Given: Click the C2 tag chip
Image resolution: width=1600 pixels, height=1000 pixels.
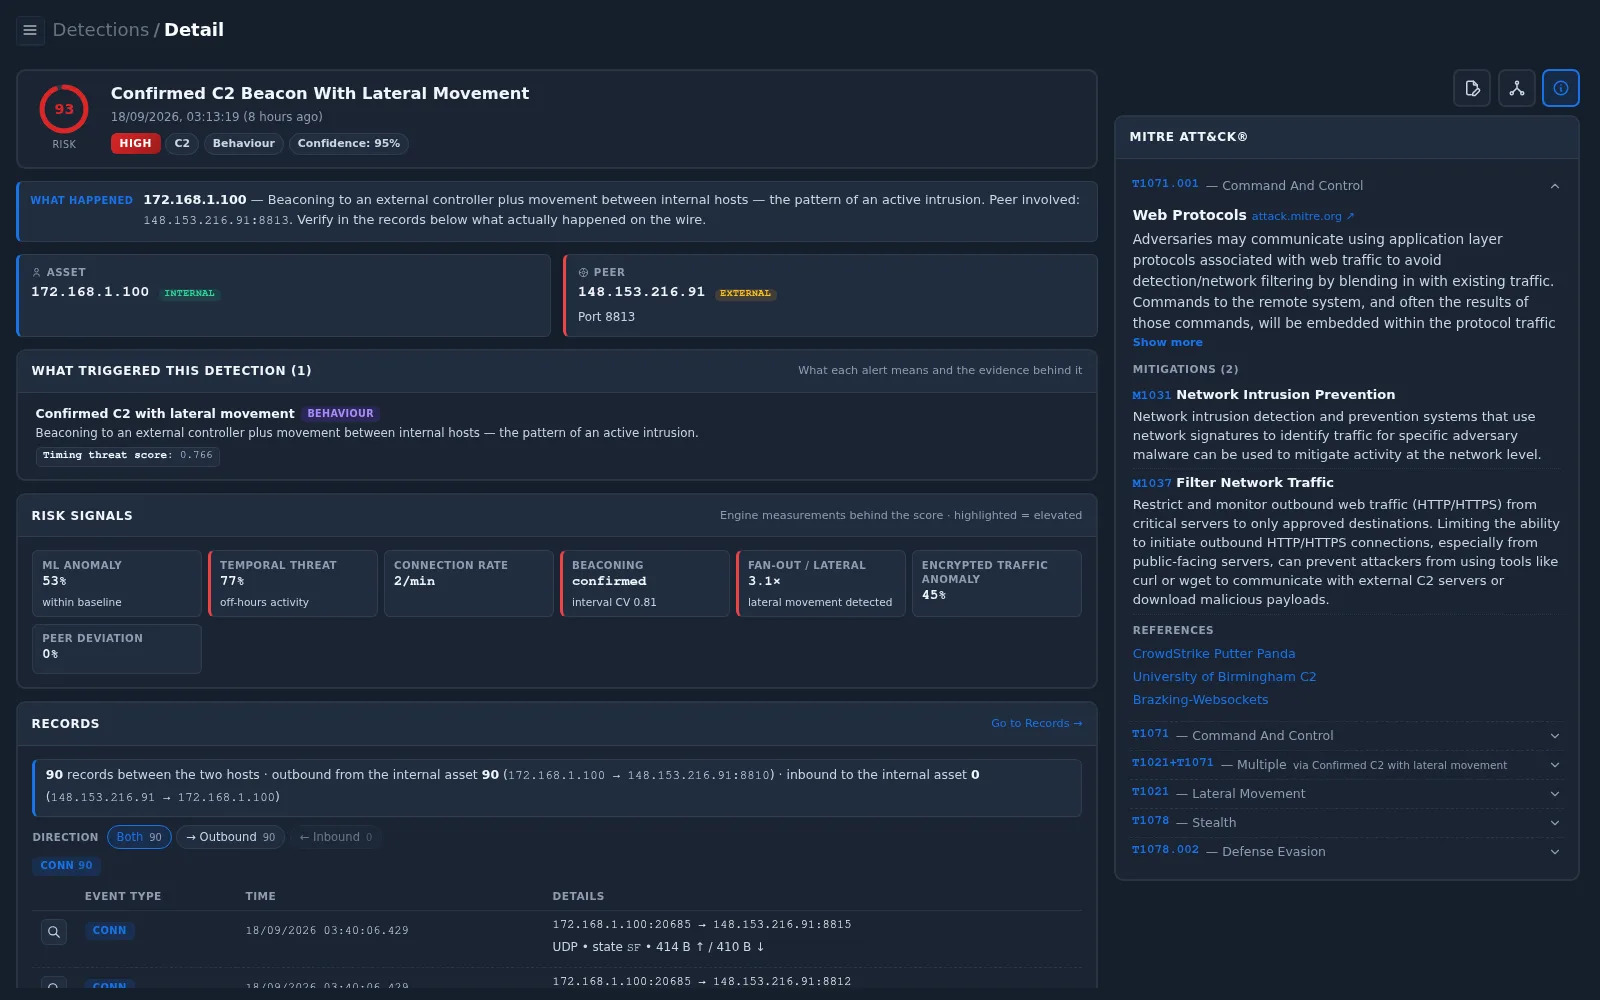Looking at the screenshot, I should (x=182, y=143).
